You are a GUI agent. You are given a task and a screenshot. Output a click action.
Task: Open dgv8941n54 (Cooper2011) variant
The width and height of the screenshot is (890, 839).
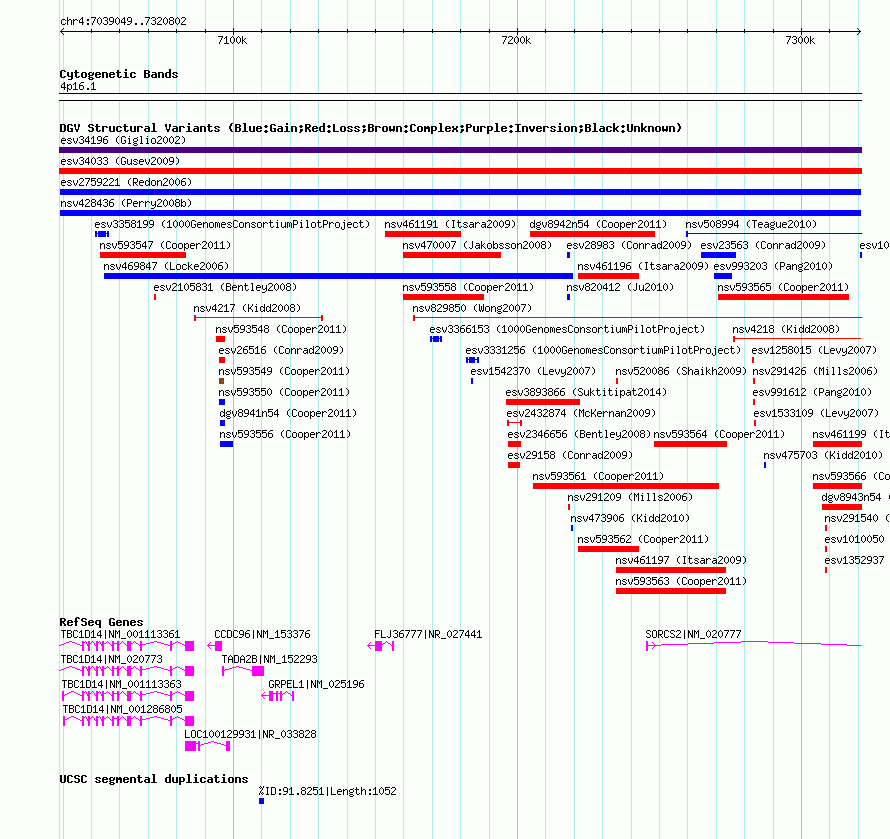(x=222, y=423)
